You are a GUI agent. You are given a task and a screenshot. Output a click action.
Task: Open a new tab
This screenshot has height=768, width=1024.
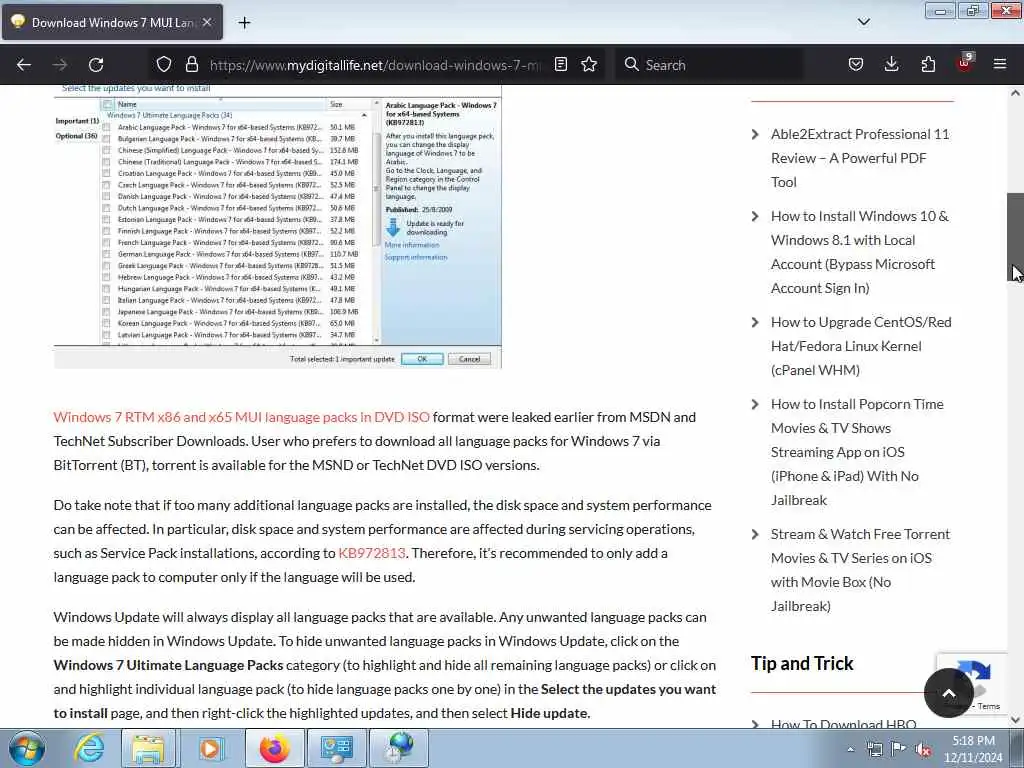pos(244,23)
